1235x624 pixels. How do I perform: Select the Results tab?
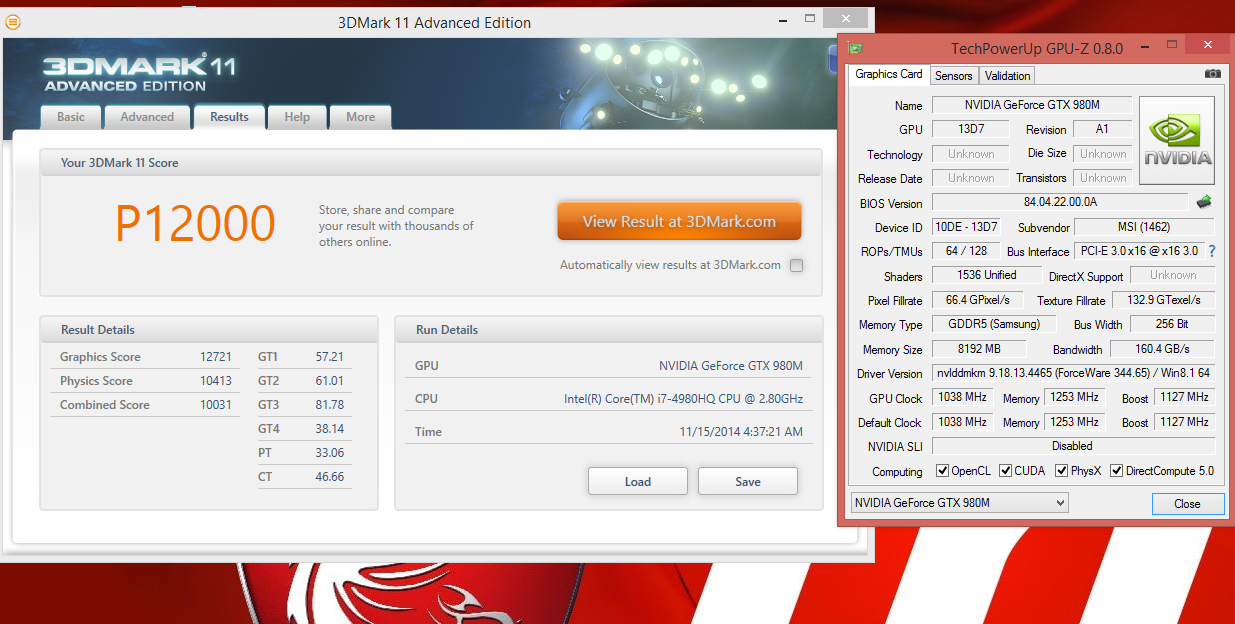tap(229, 116)
